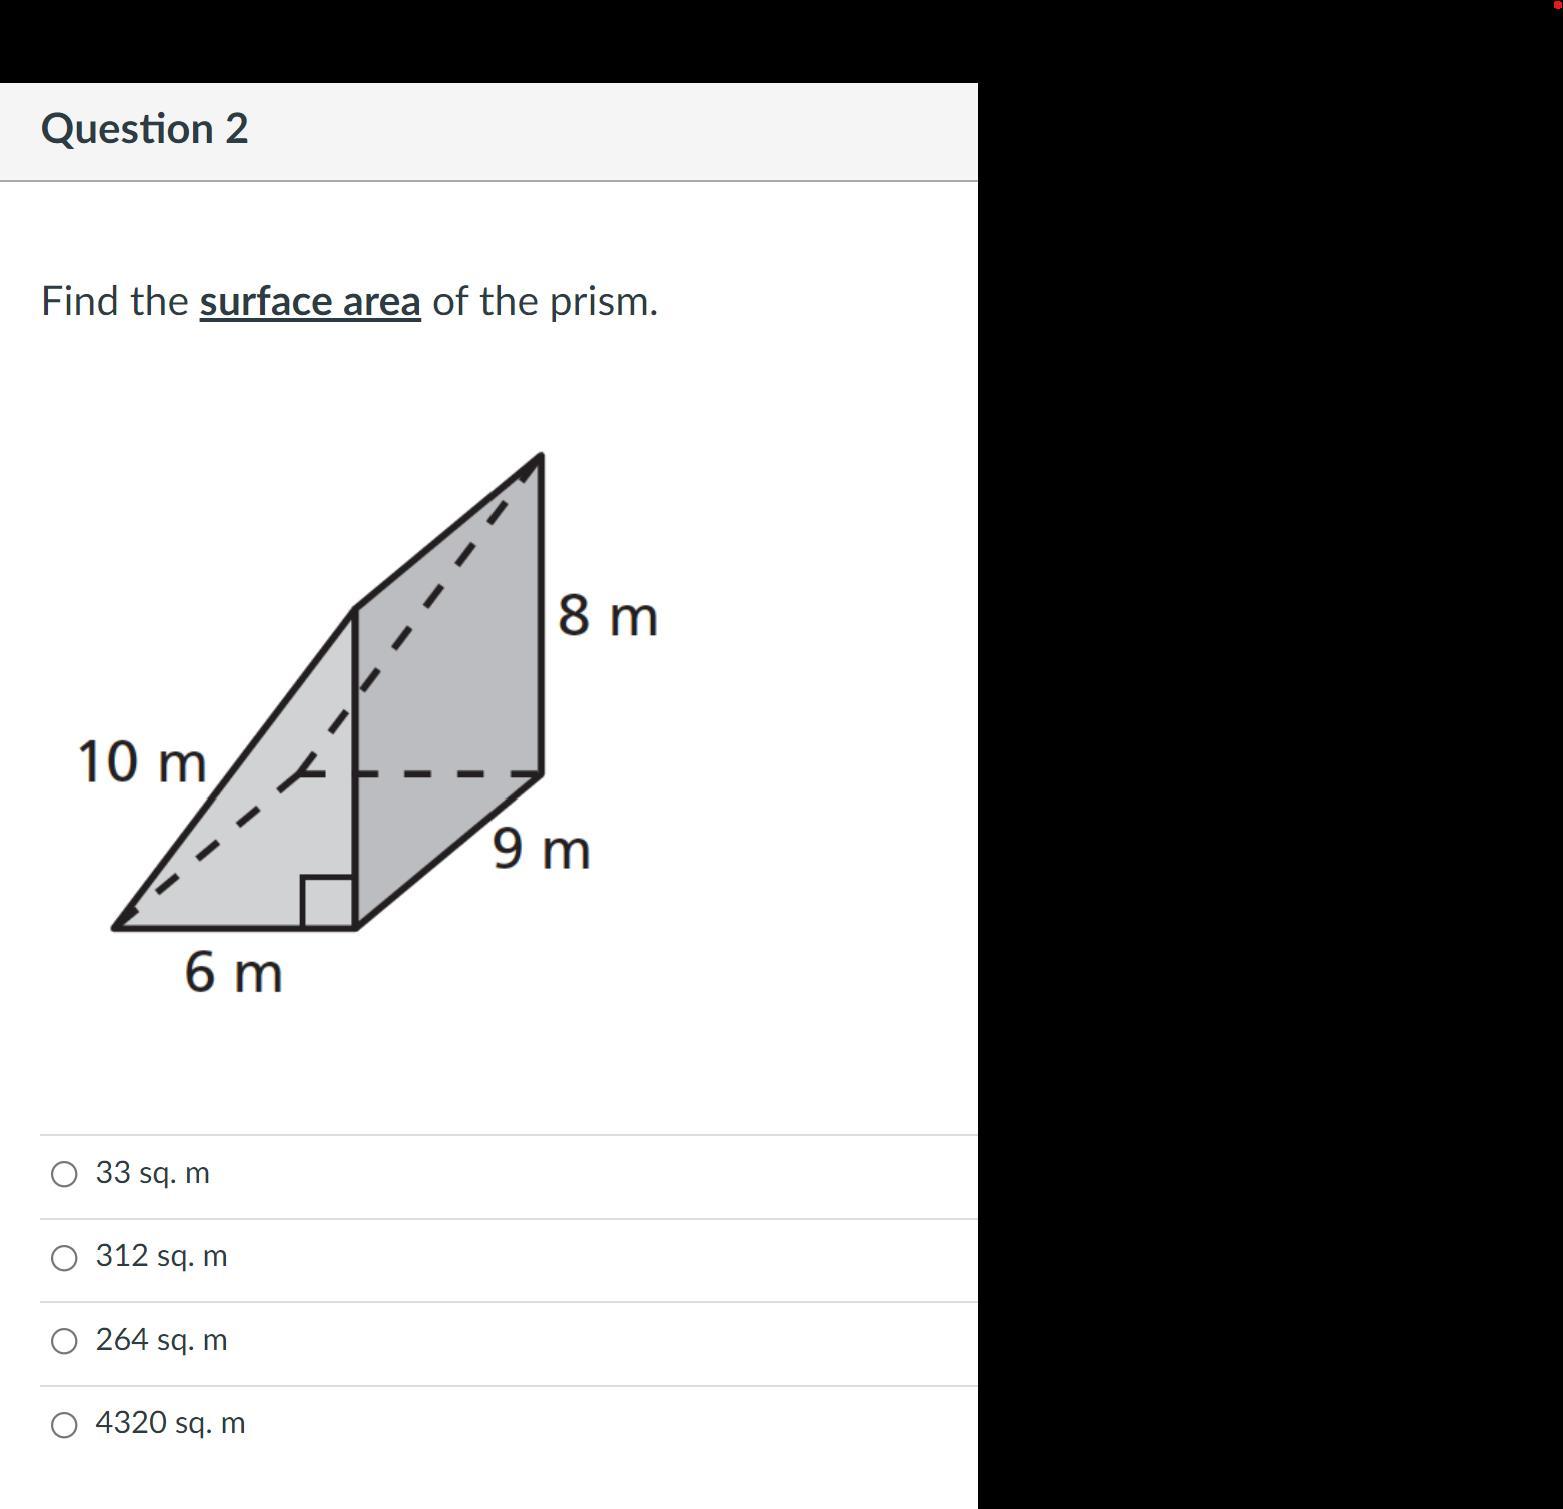Click the '33 sq. m' answer label

click(153, 1173)
